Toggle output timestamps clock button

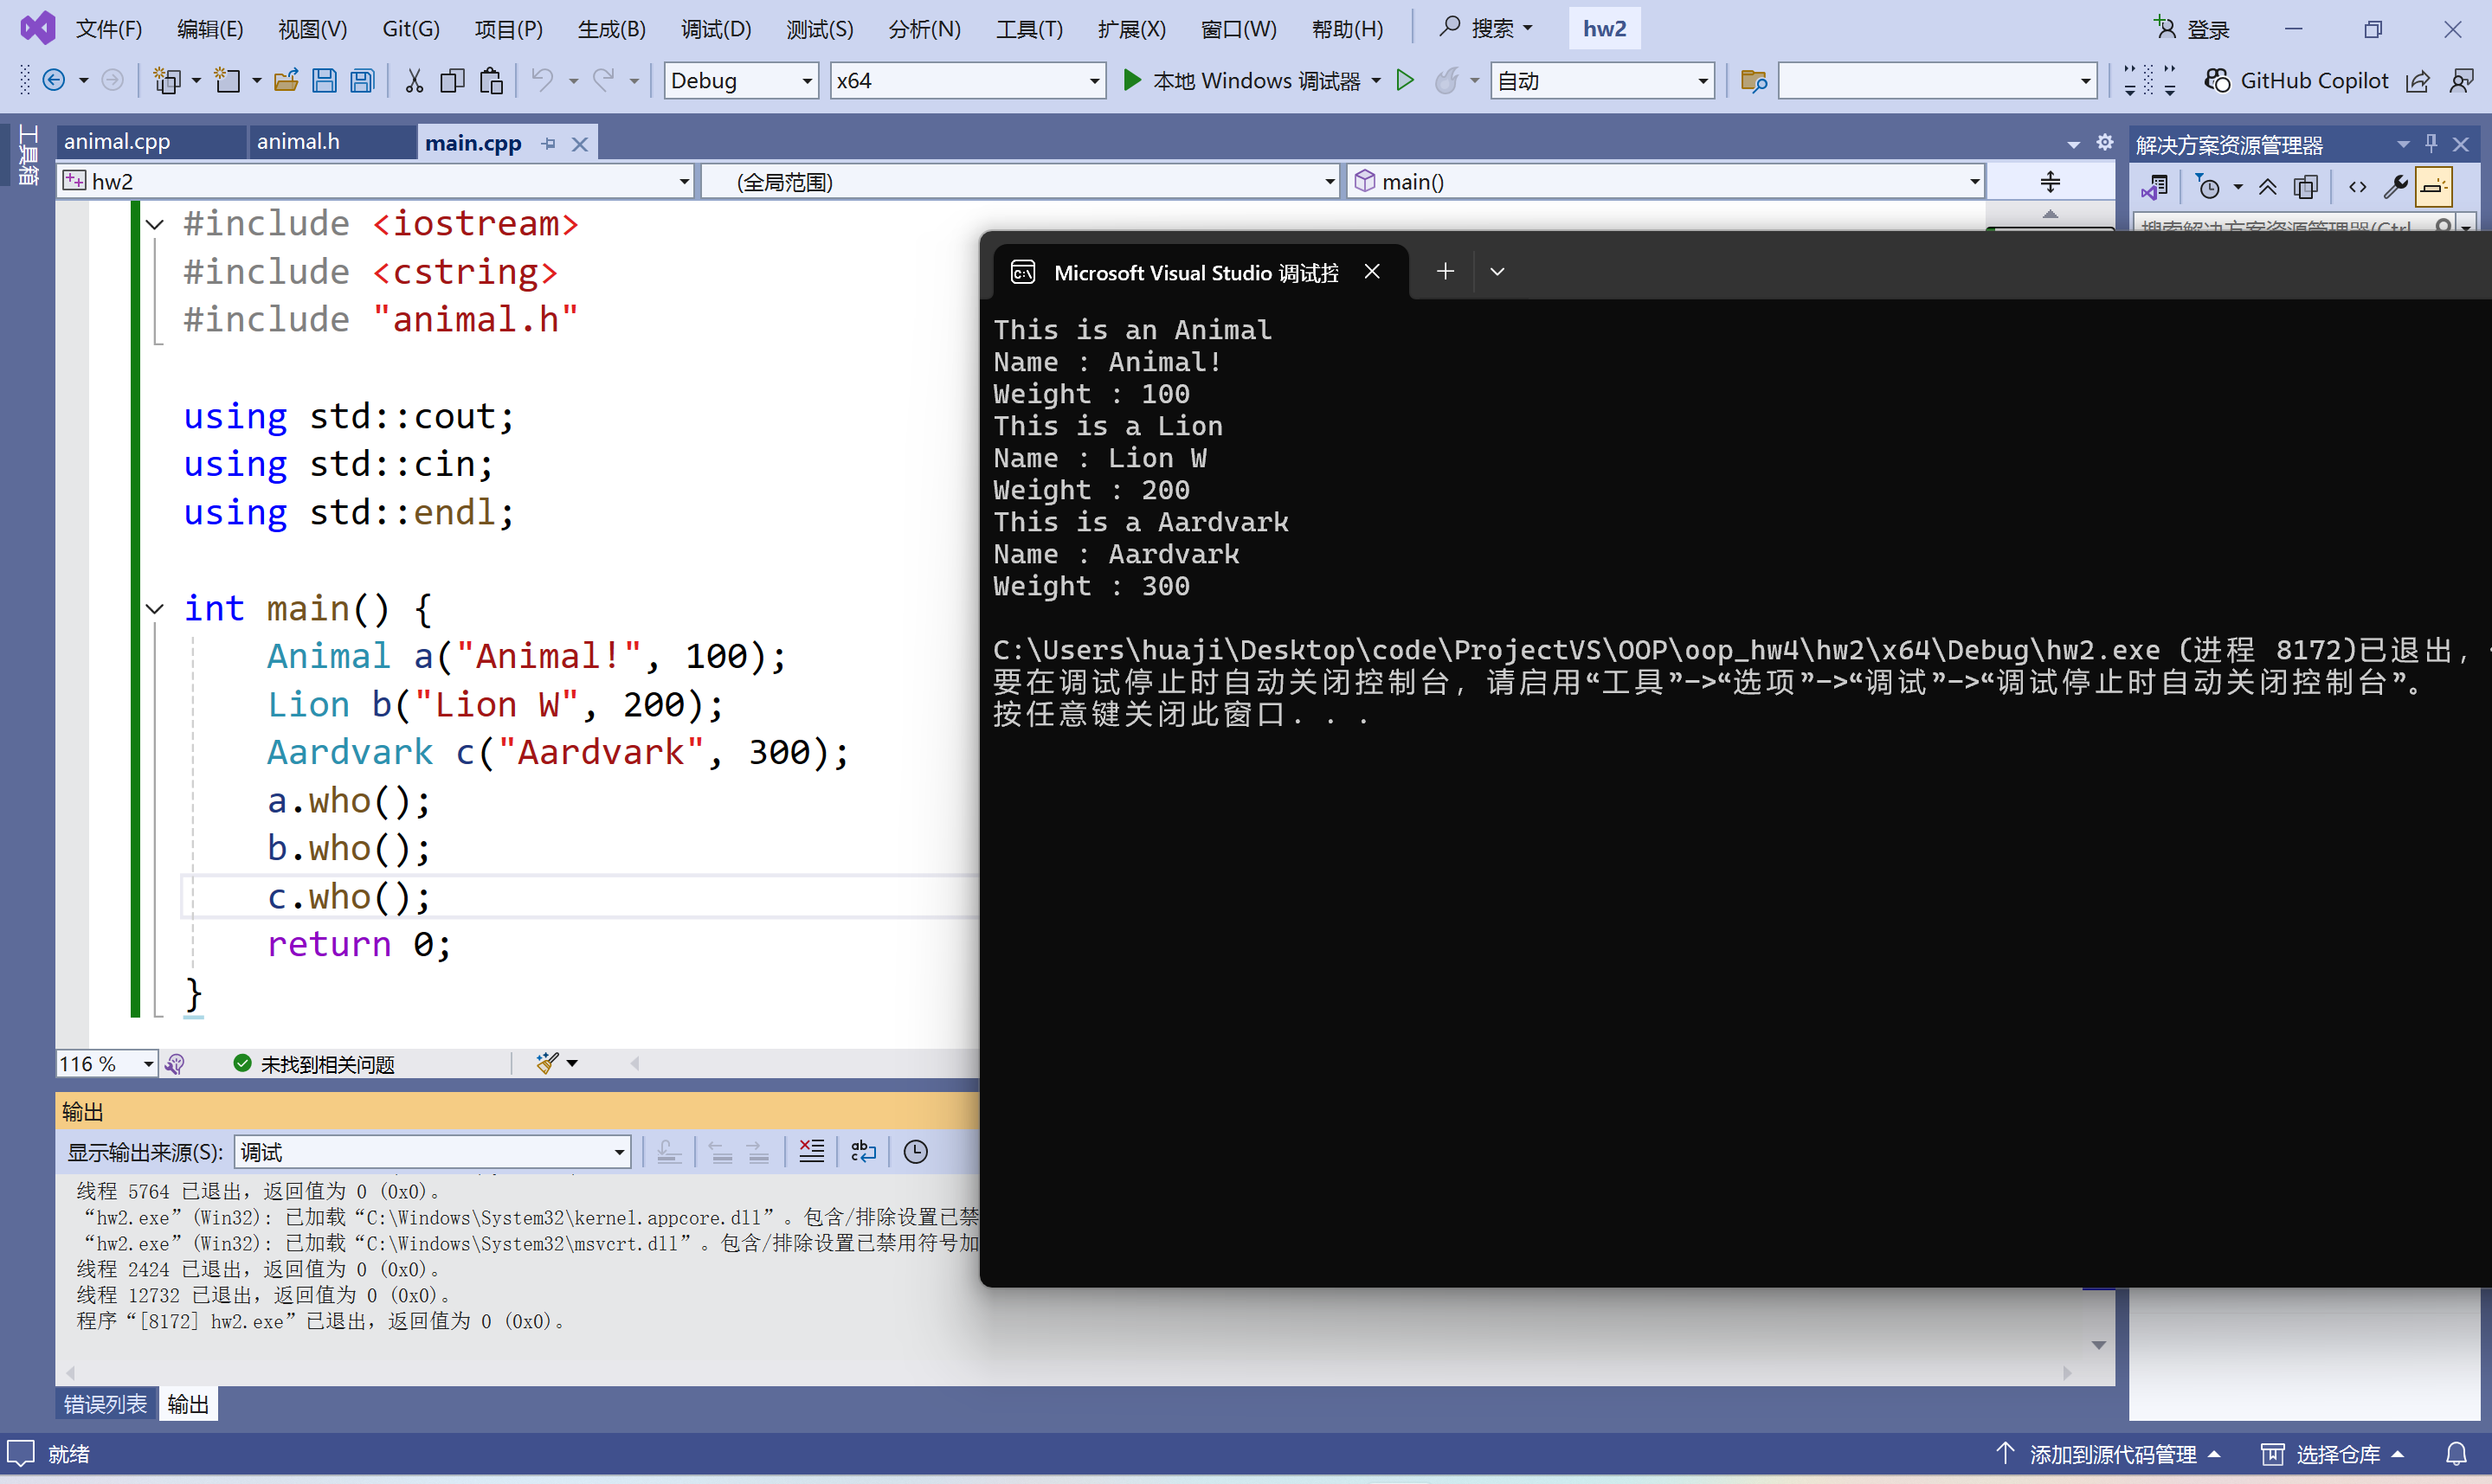(915, 1152)
